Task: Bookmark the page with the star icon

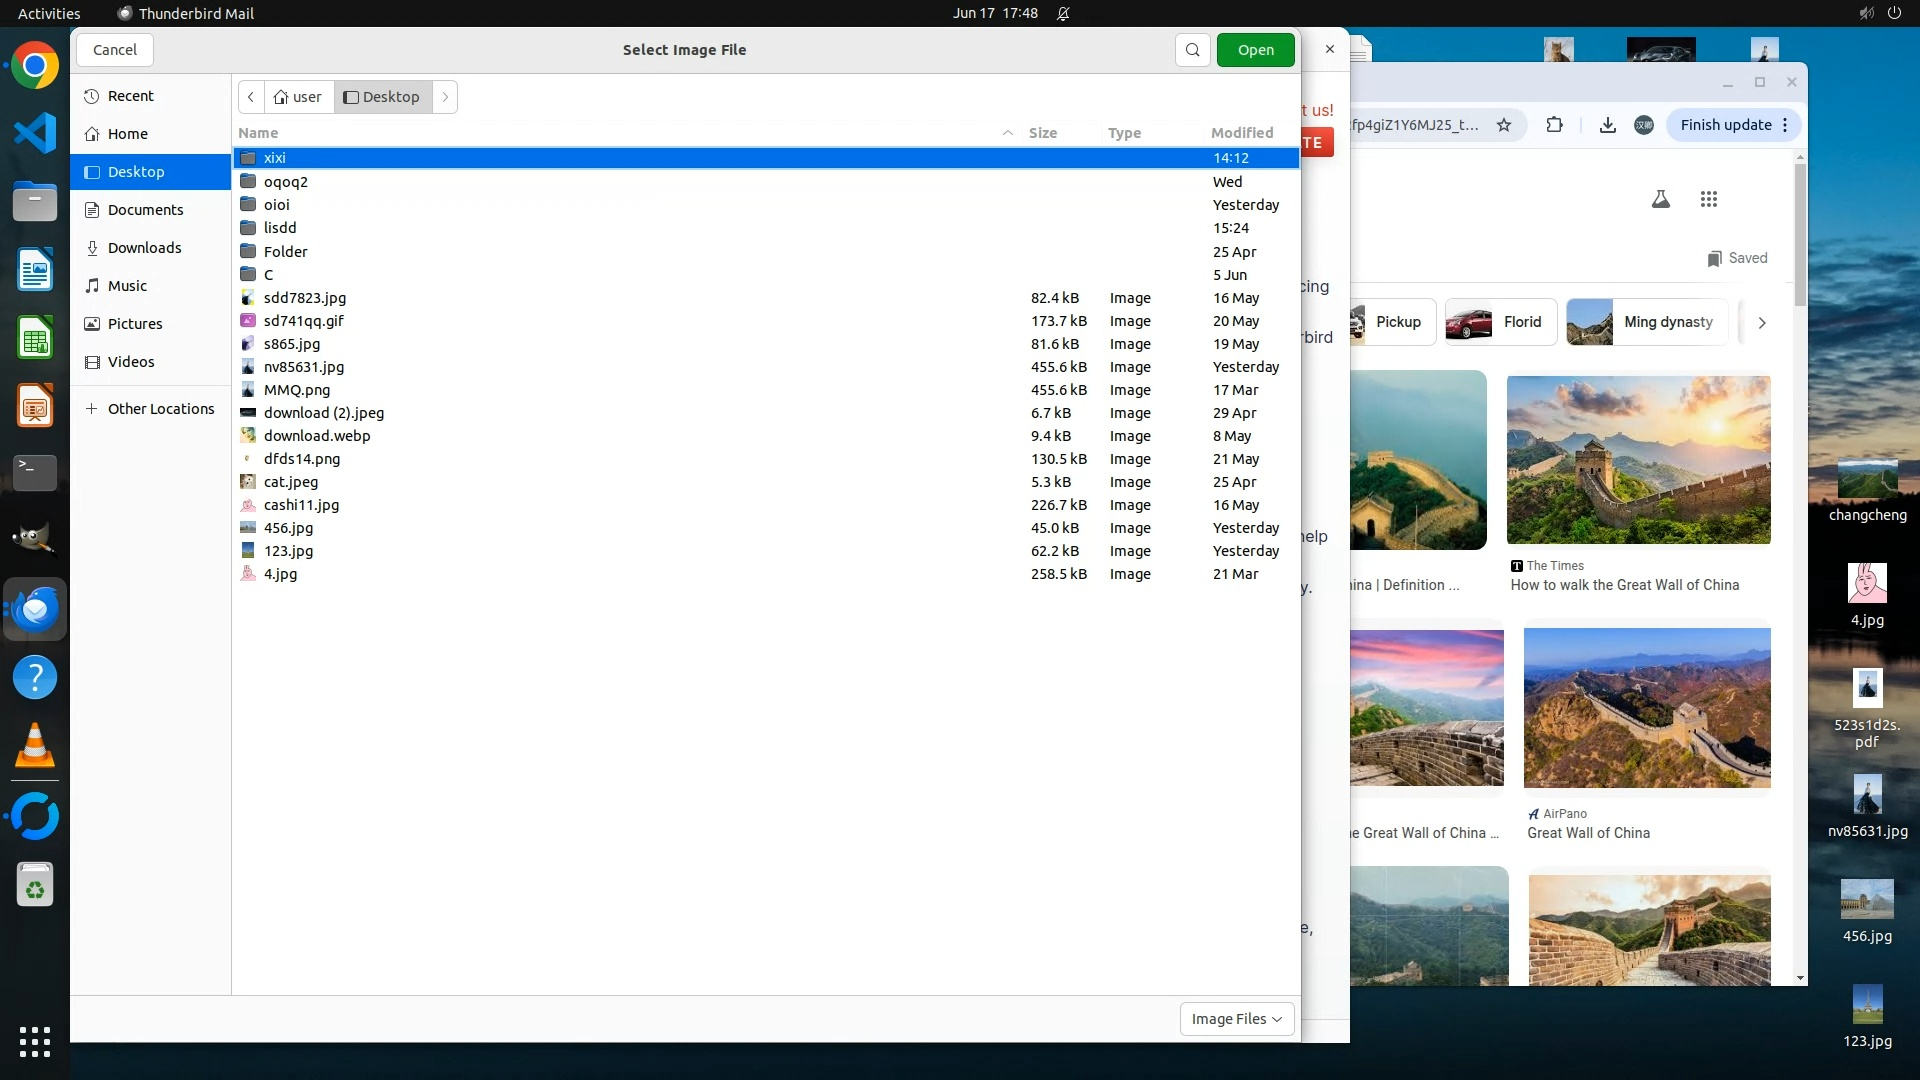Action: click(1503, 125)
